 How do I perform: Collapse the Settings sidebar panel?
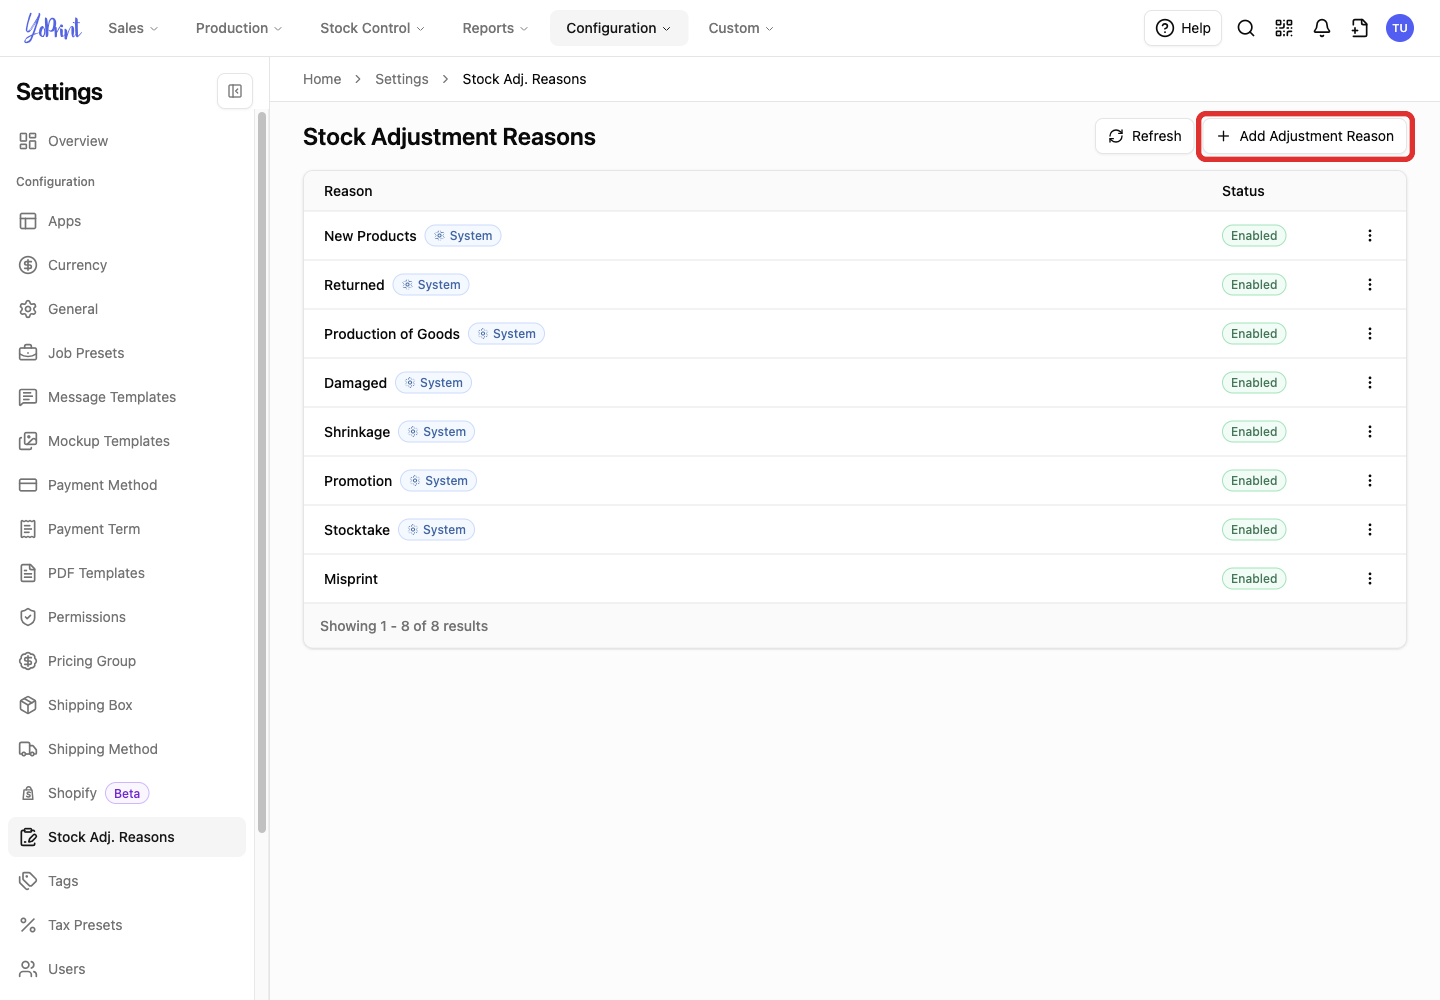(235, 91)
